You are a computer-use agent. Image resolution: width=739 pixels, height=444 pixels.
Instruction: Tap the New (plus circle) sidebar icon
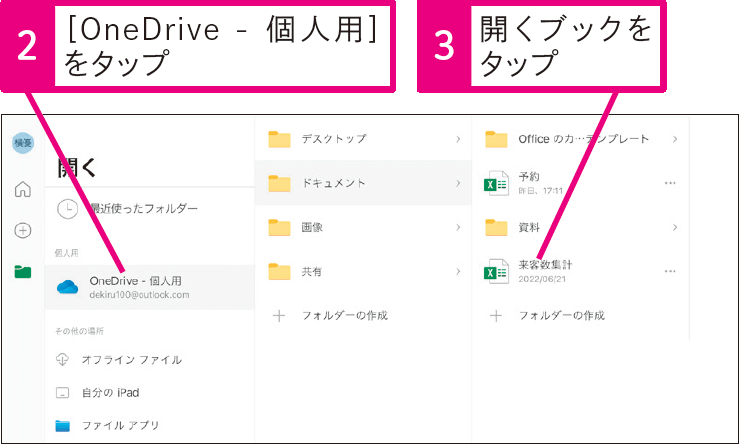tap(23, 230)
